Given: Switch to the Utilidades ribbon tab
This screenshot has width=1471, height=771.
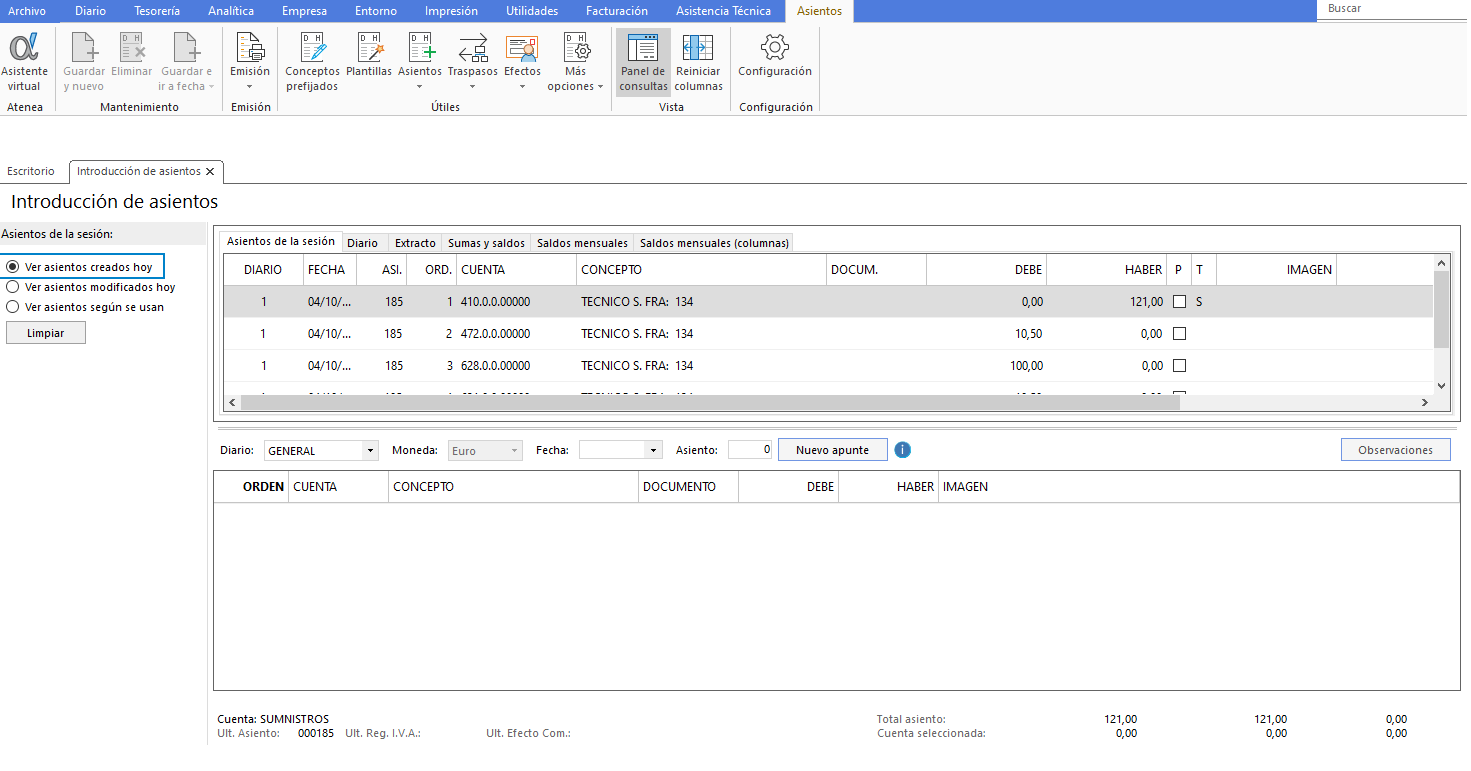Looking at the screenshot, I should click(532, 11).
